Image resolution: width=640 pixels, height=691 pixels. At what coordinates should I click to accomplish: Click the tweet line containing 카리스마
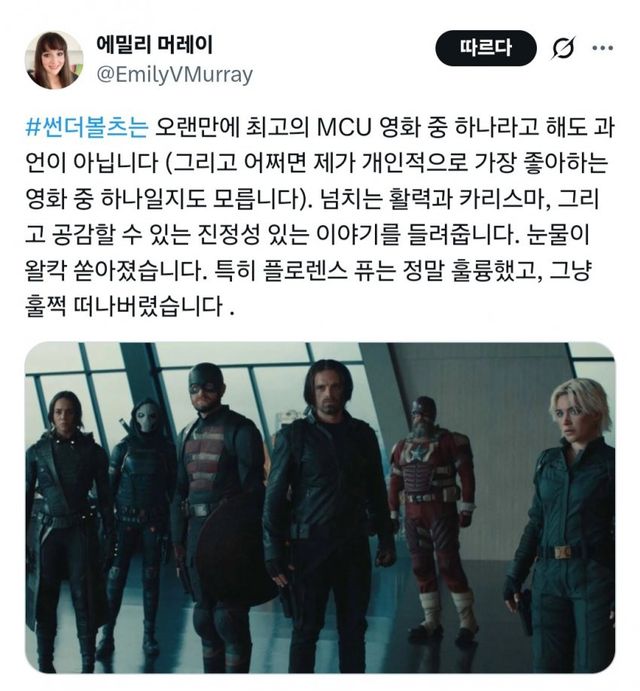(312, 199)
